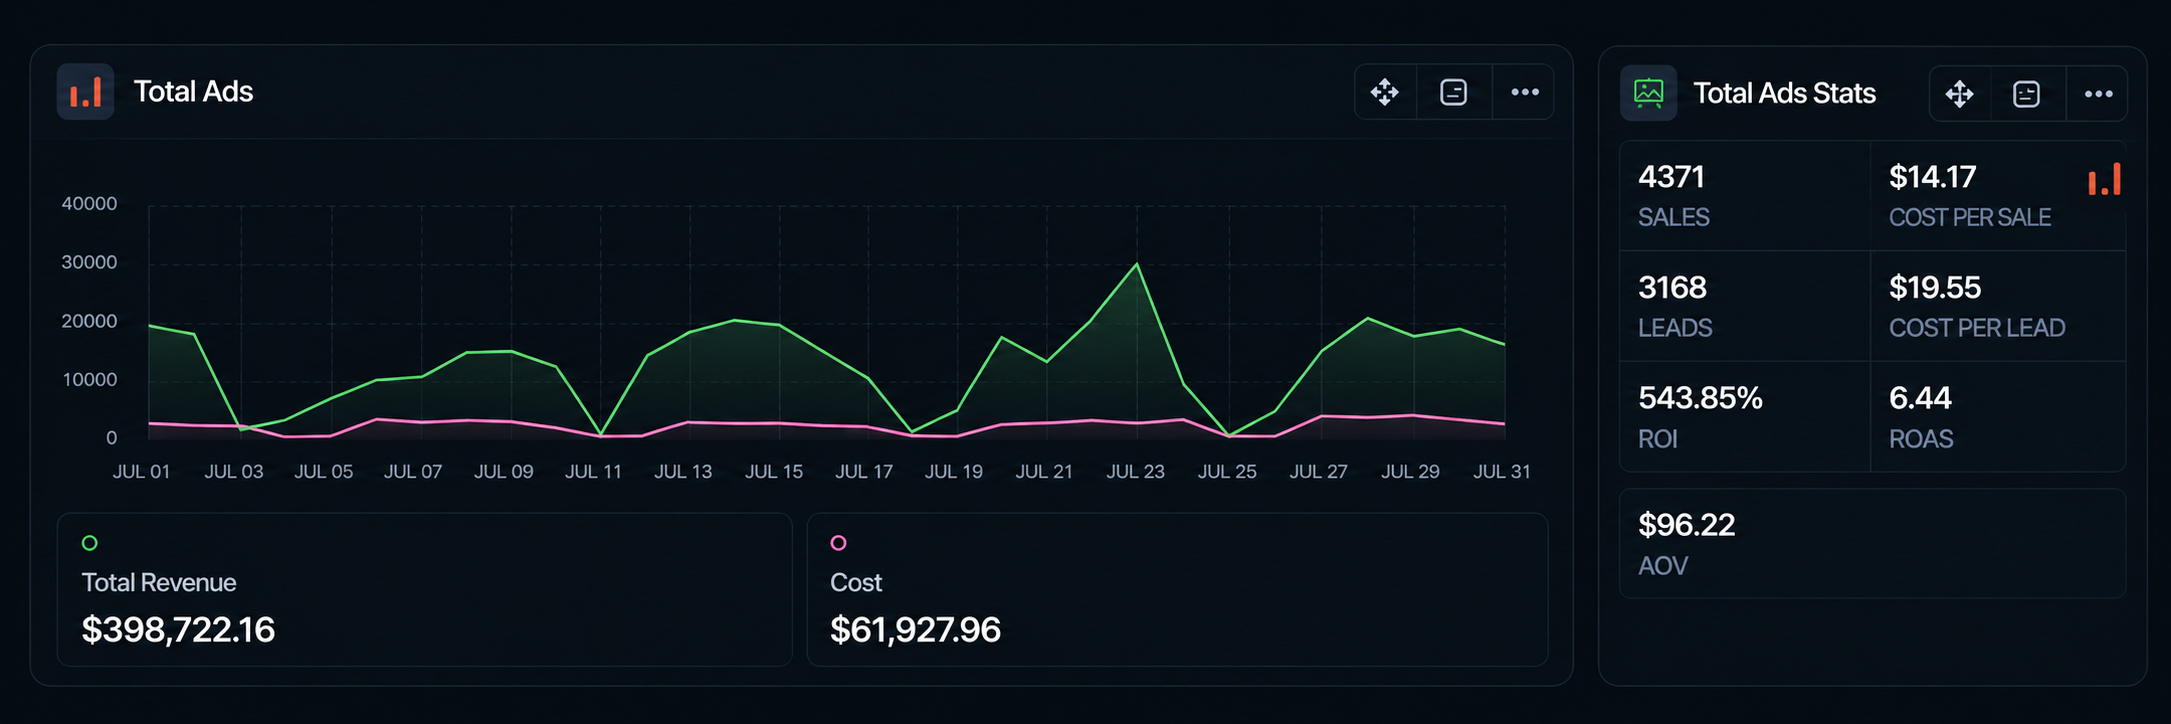The width and height of the screenshot is (2171, 724).
Task: Select the JUL 23 x-axis label
Action: (1135, 471)
